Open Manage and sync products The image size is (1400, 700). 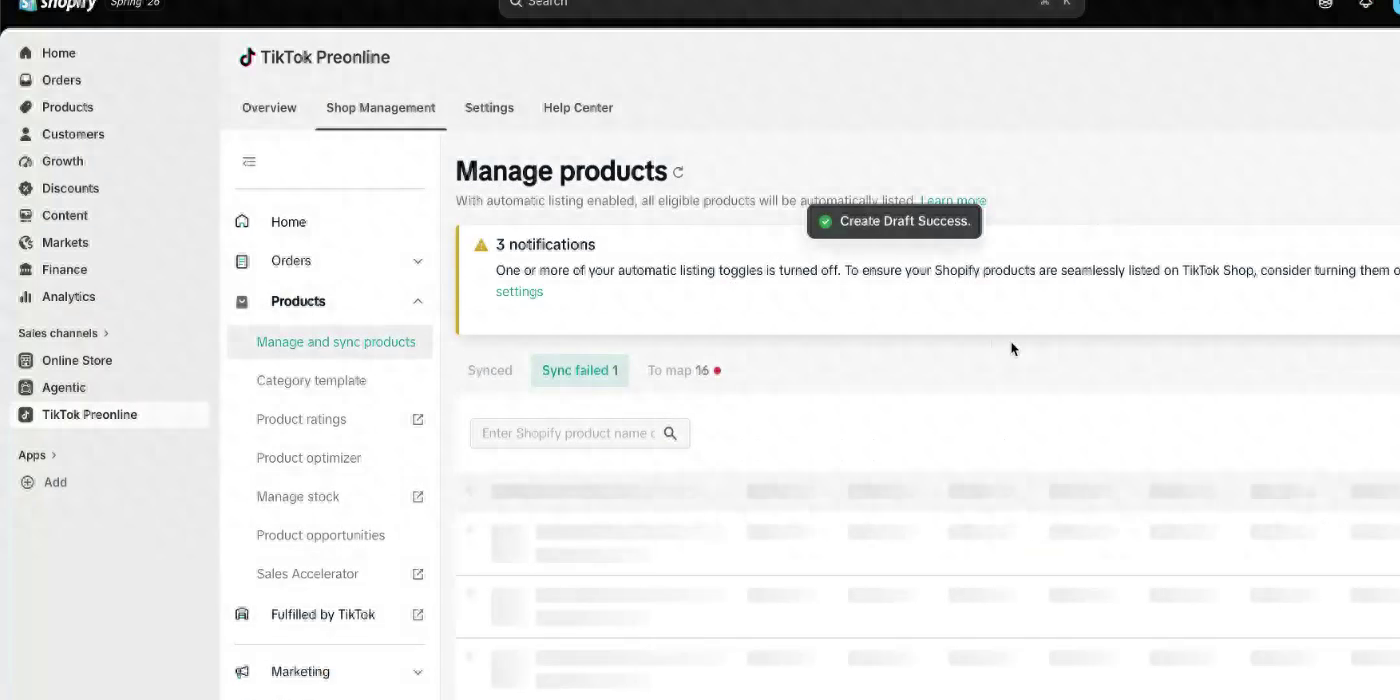tap(330, 342)
